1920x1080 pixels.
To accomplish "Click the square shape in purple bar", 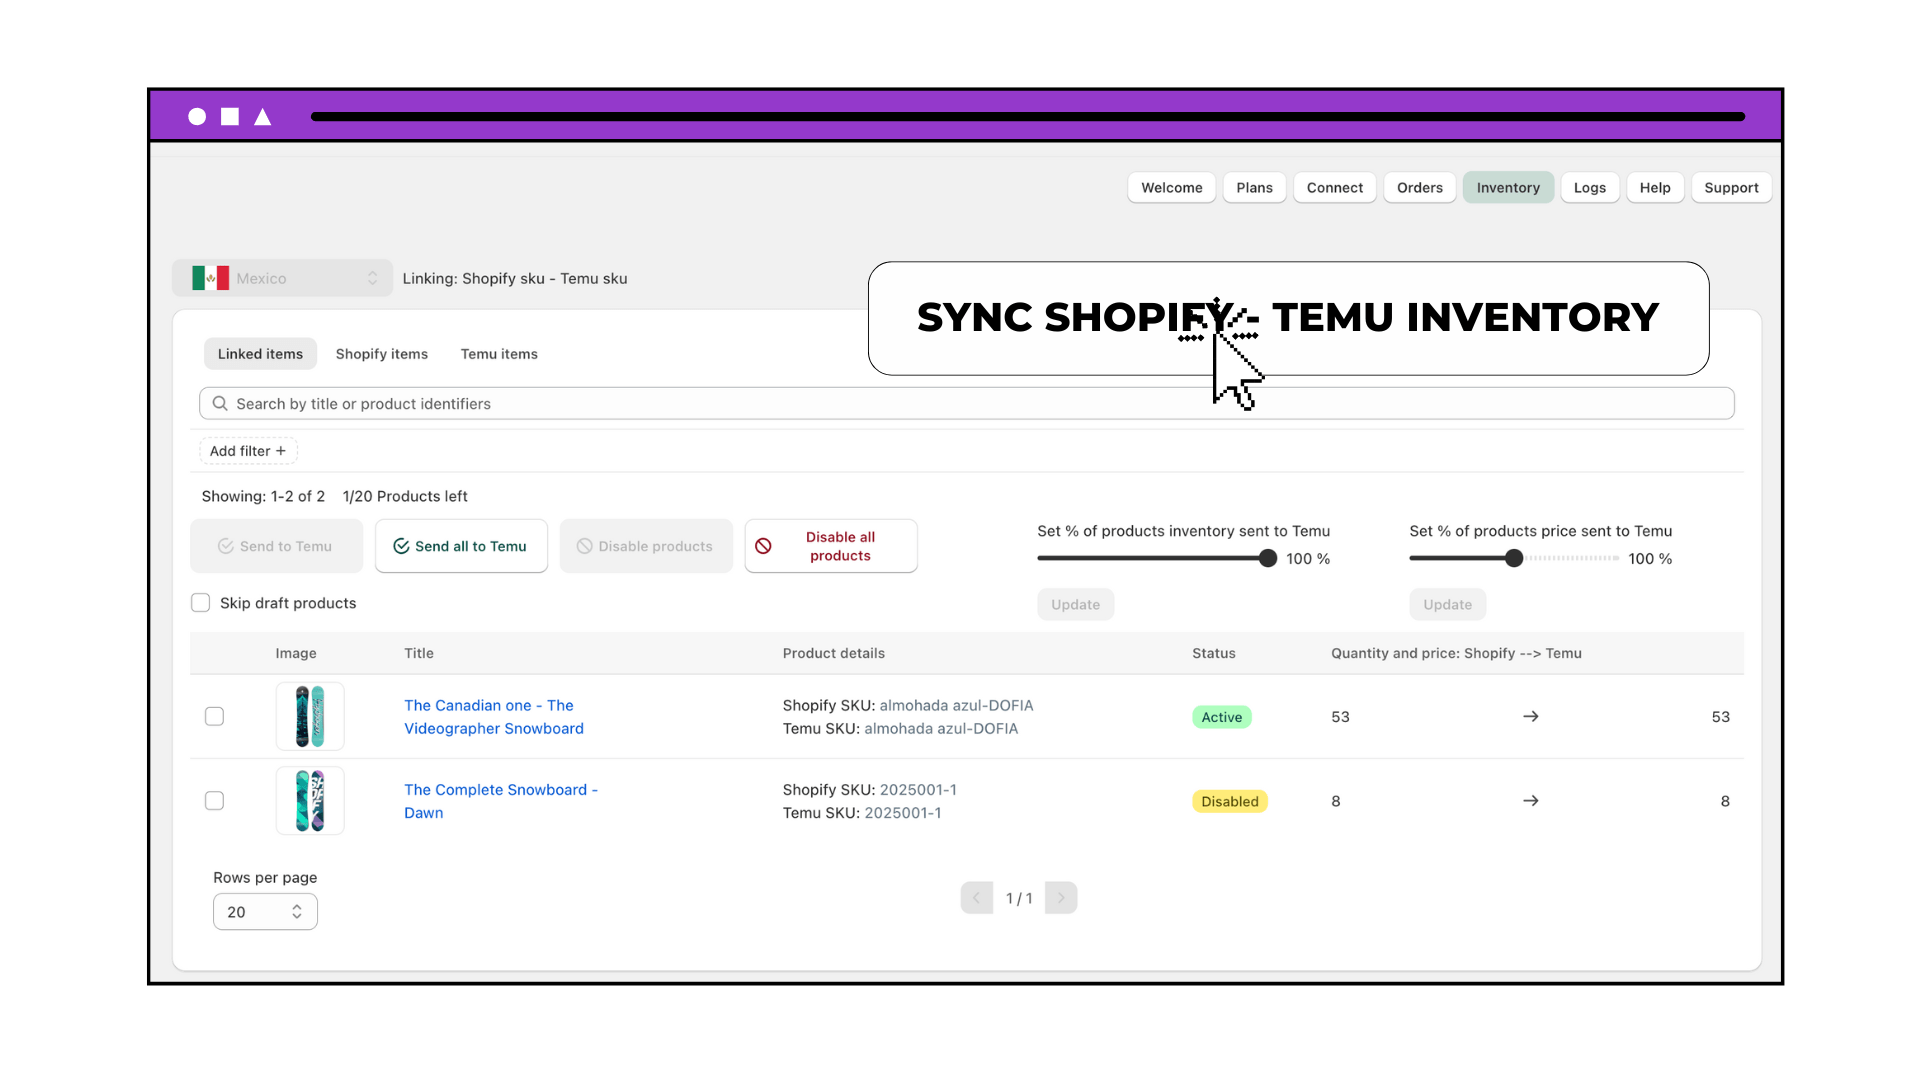I will click(230, 117).
